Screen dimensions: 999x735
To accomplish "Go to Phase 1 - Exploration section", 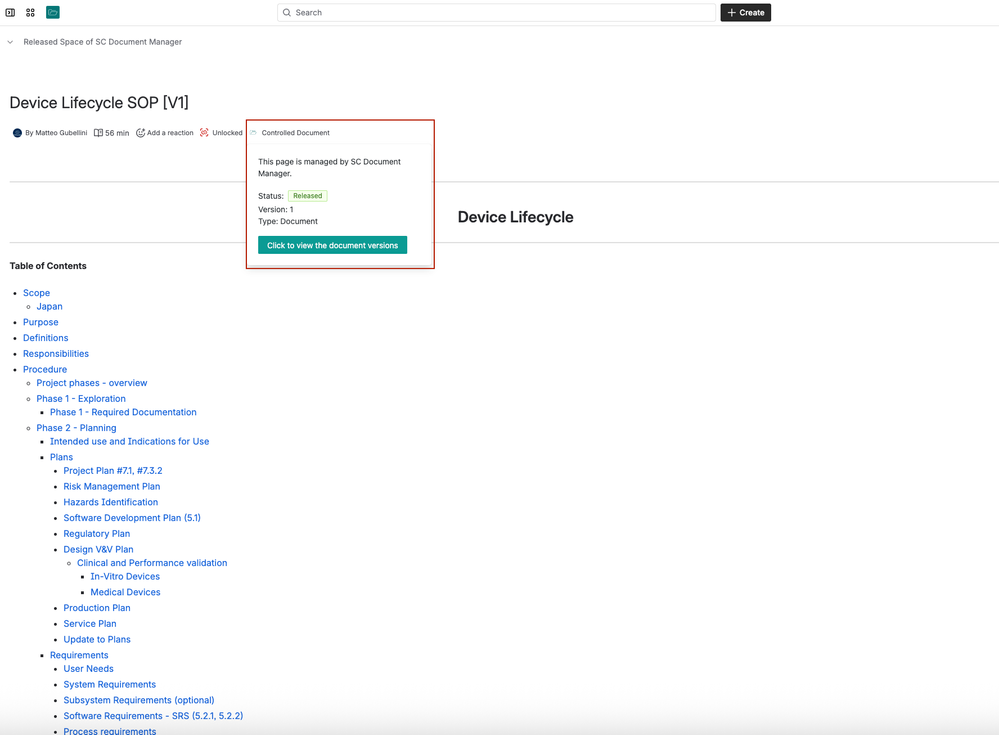I will [81, 398].
